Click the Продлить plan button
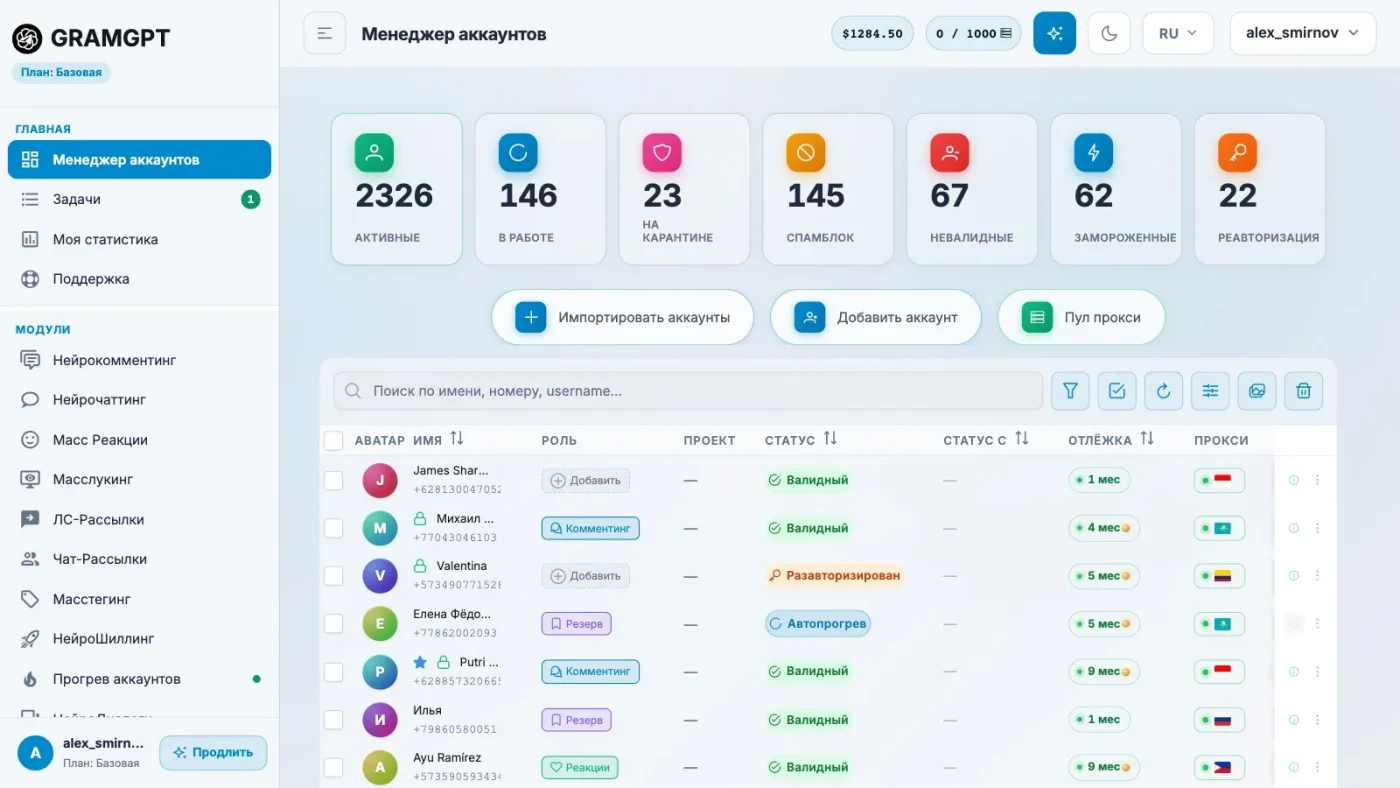The width and height of the screenshot is (1400, 788). click(213, 753)
